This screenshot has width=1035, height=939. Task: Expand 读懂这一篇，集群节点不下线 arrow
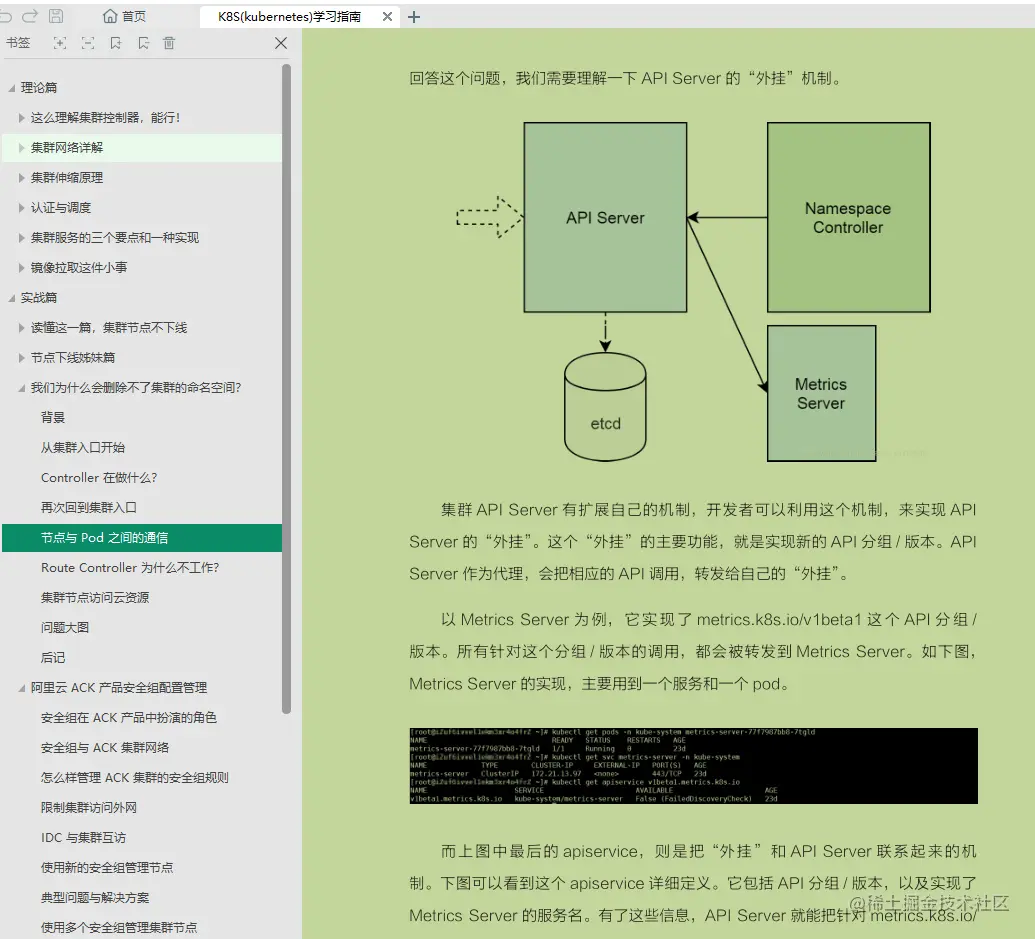coord(22,328)
